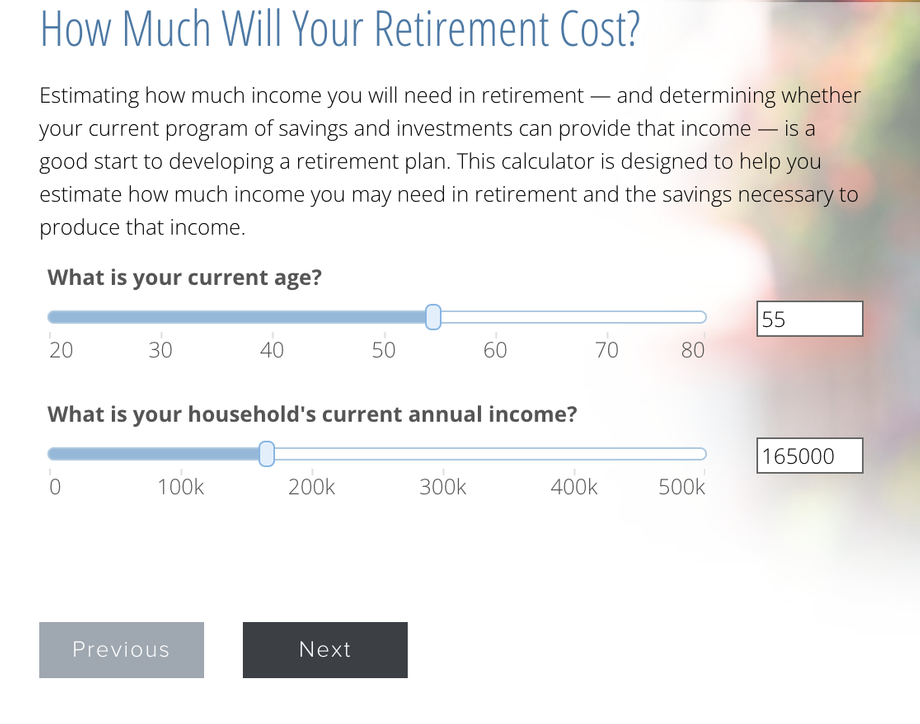Set age slider at the 30 mark
This screenshot has width=920, height=724.
(161, 317)
